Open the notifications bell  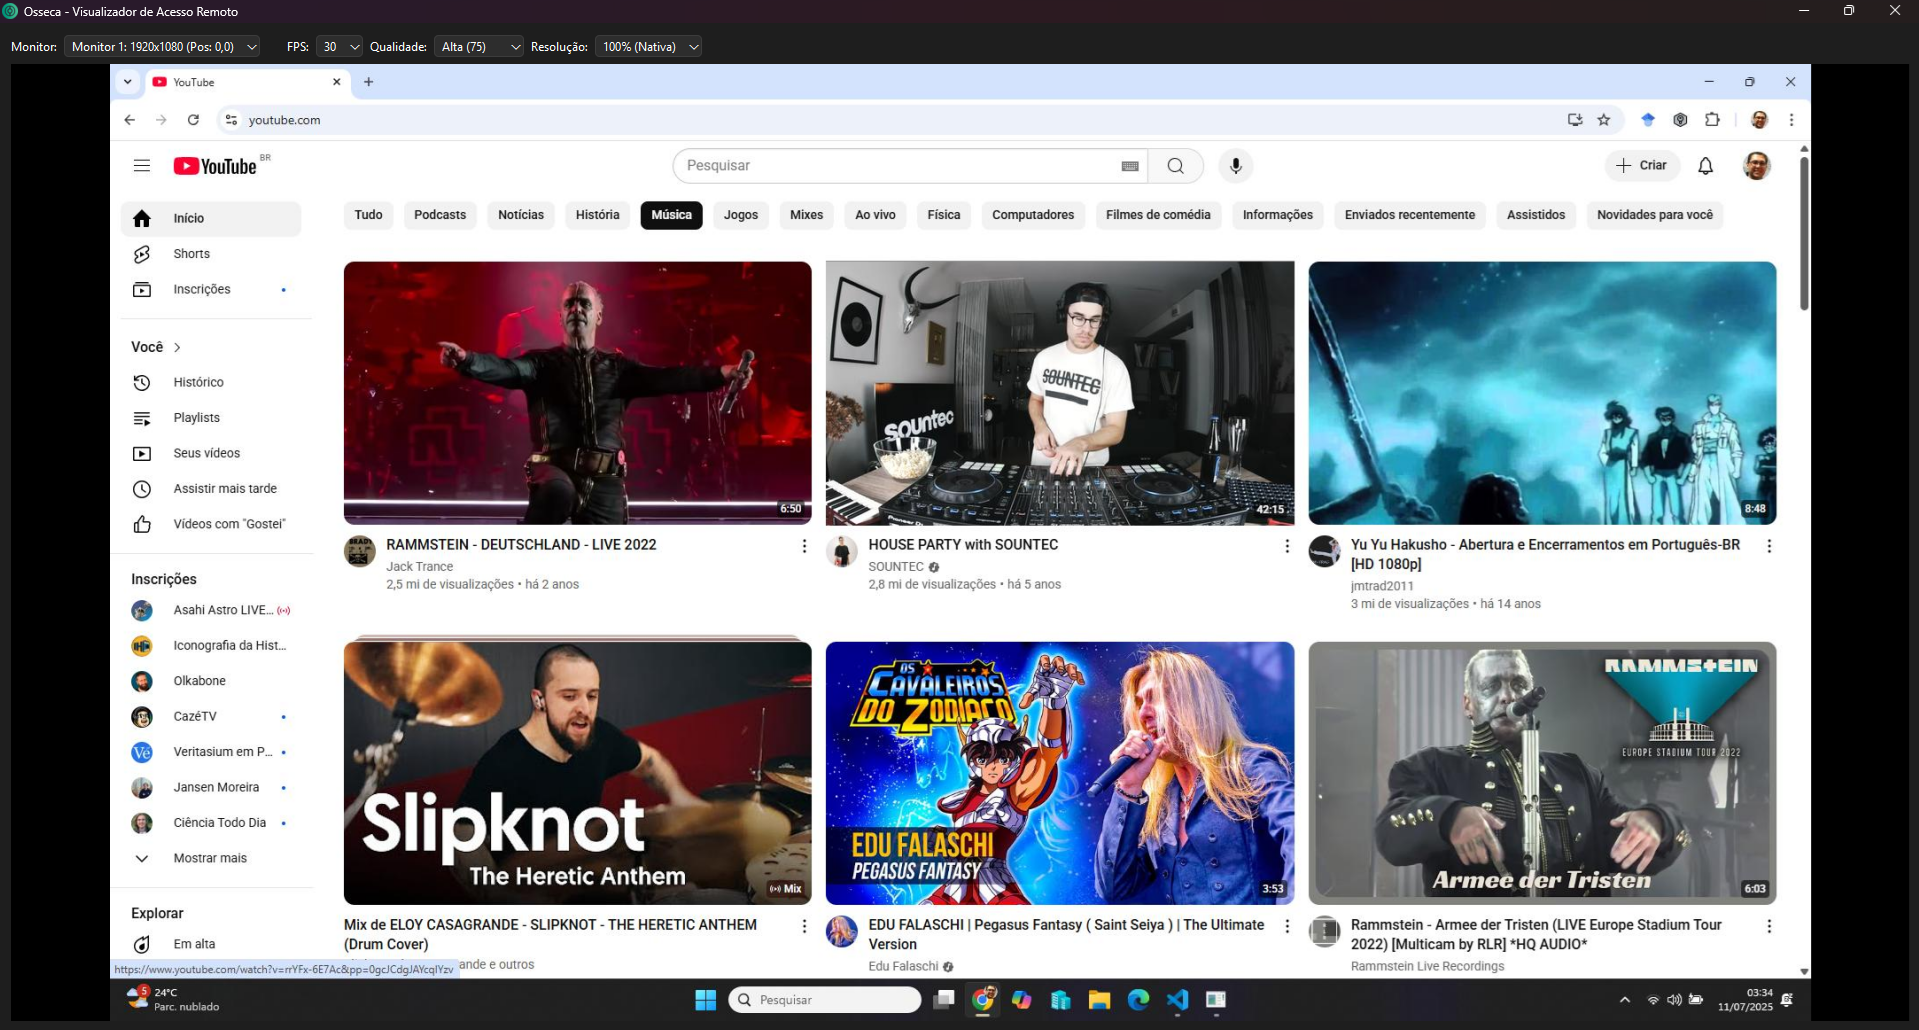[x=1705, y=166]
